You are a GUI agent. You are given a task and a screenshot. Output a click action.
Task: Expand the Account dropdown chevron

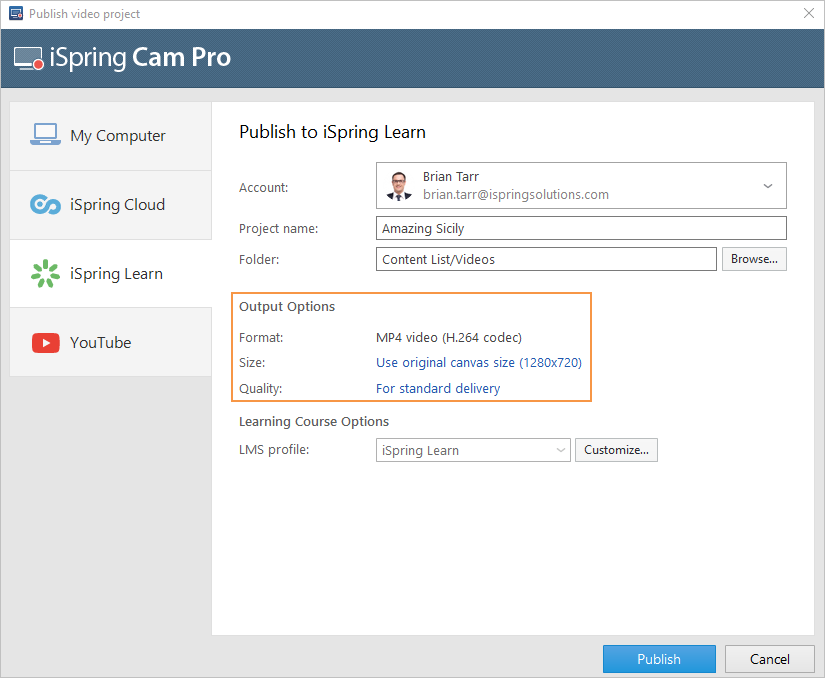[768, 186]
